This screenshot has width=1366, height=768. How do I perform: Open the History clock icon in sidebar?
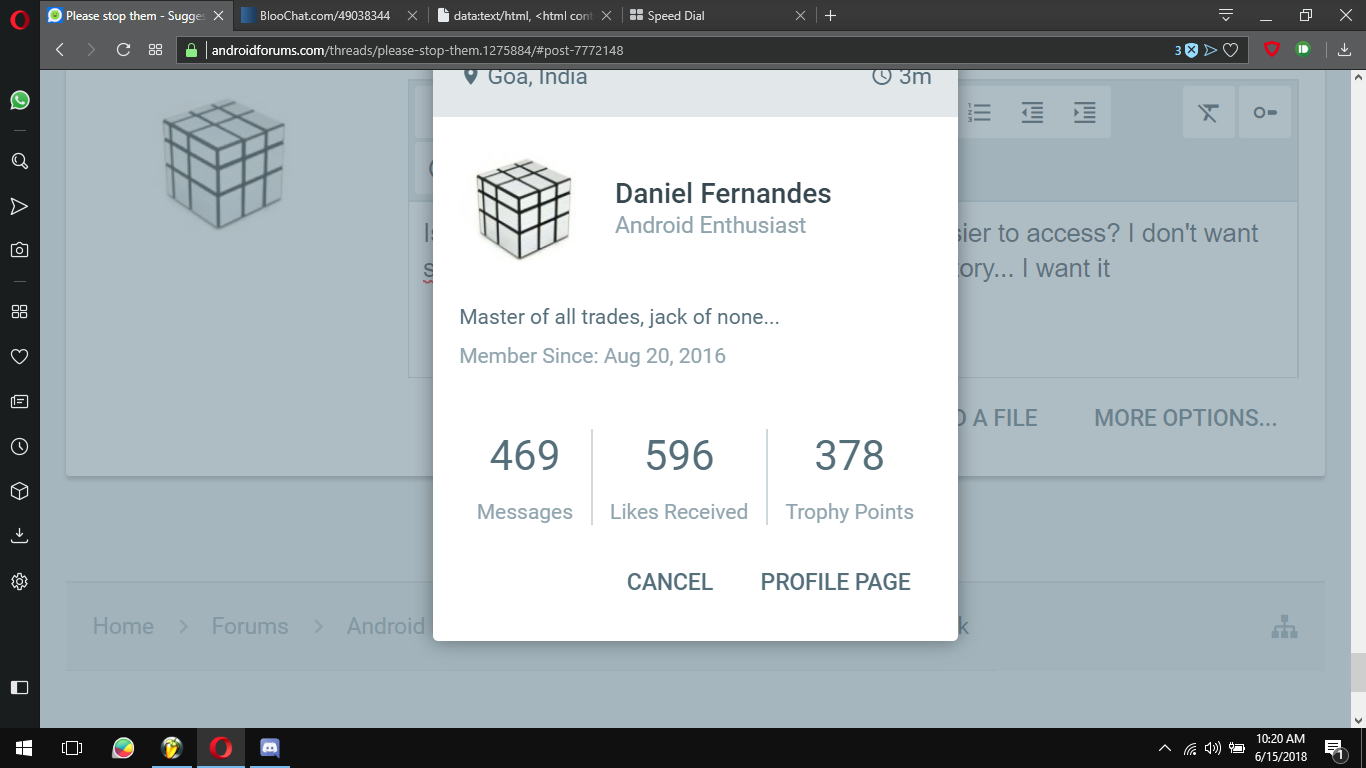click(x=19, y=447)
